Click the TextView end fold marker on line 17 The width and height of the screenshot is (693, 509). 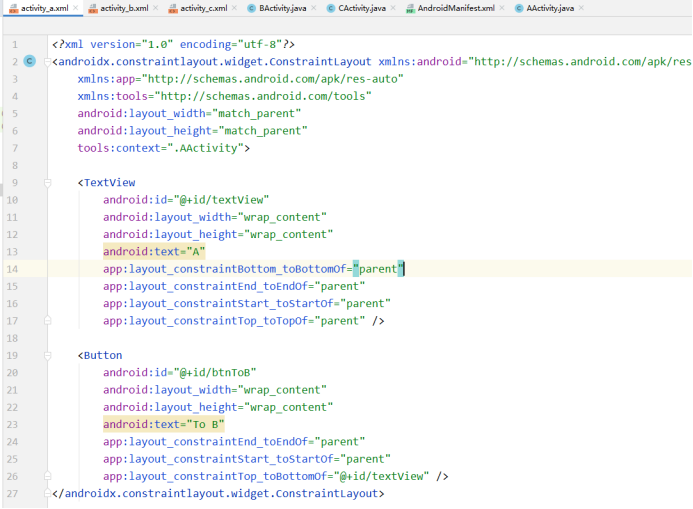[x=47, y=320]
